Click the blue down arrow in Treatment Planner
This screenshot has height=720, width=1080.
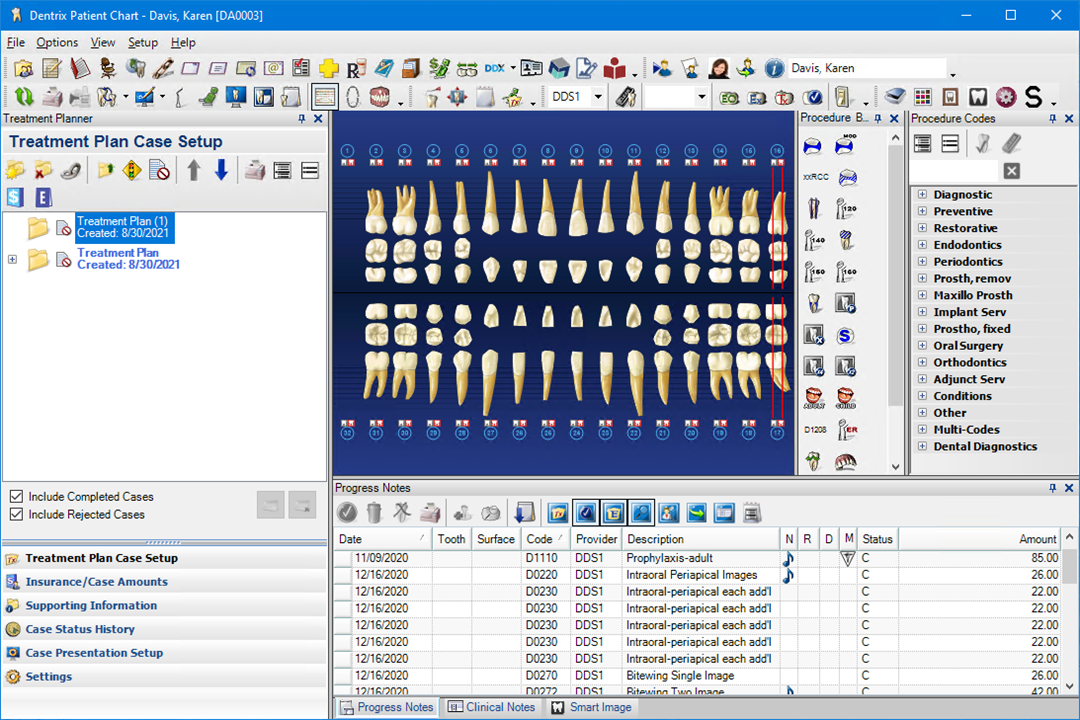pos(221,171)
